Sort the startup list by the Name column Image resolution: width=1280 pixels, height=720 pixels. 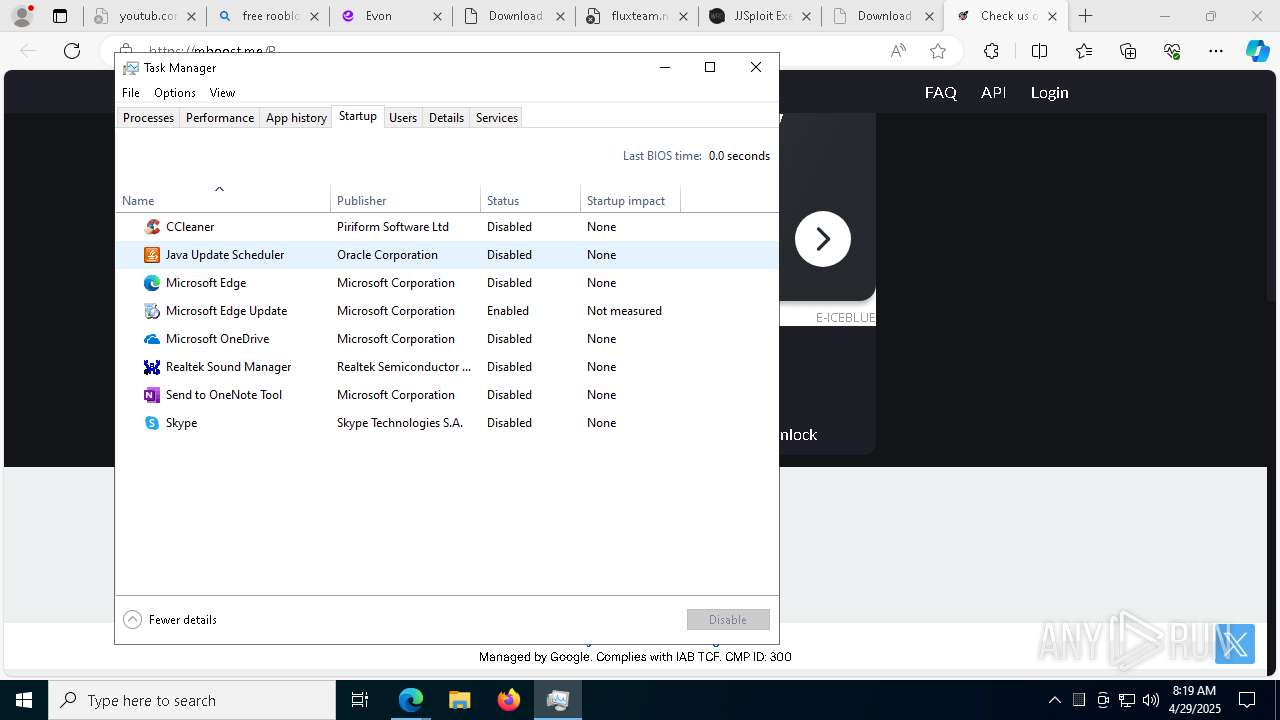click(x=223, y=200)
